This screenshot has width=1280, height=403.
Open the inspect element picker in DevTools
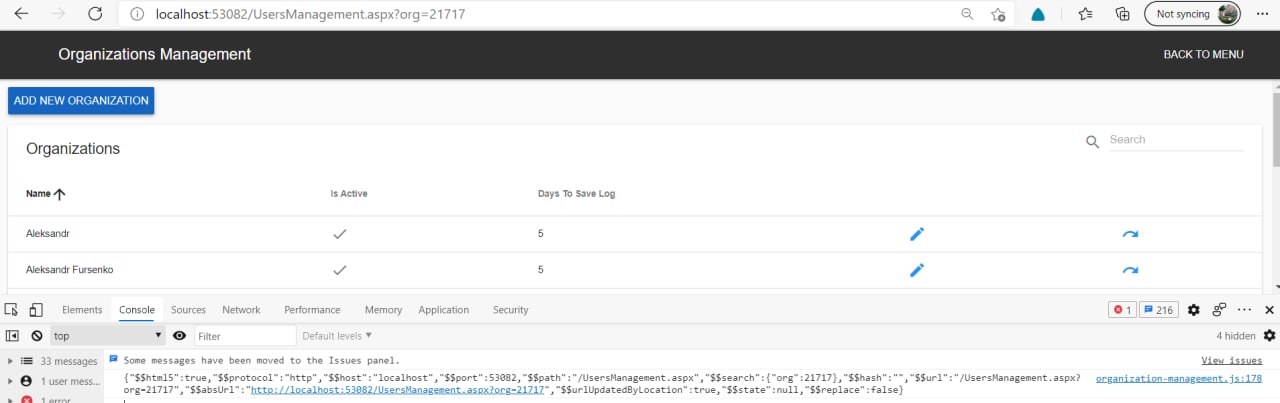tap(12, 310)
